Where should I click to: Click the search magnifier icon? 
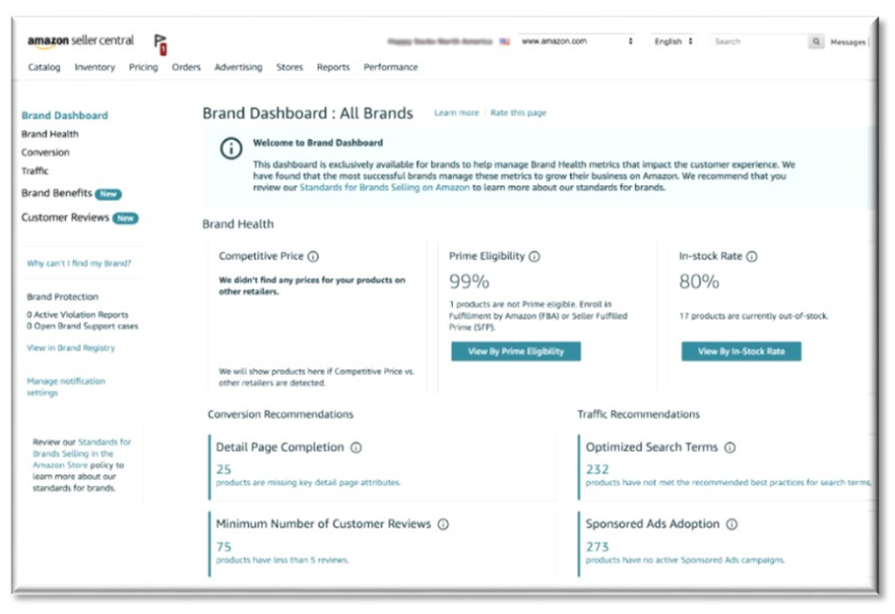tap(816, 41)
